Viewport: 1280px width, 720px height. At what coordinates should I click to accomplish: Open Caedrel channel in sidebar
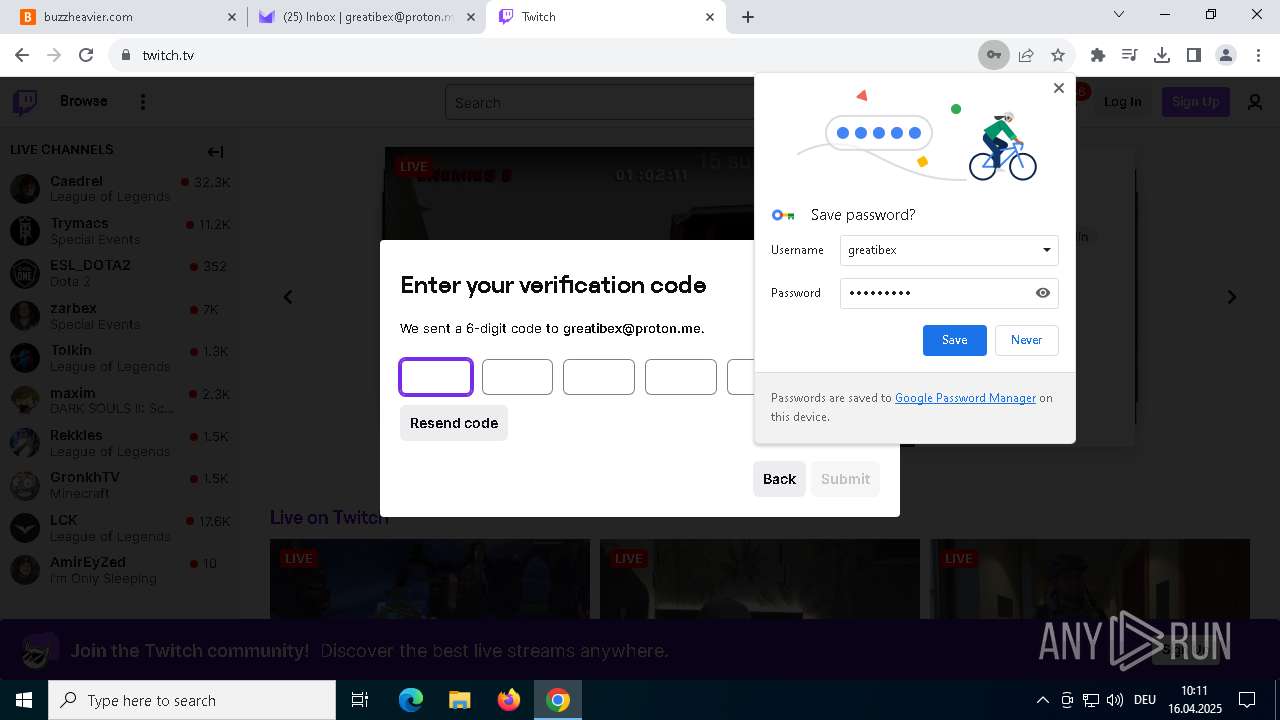click(x=120, y=189)
